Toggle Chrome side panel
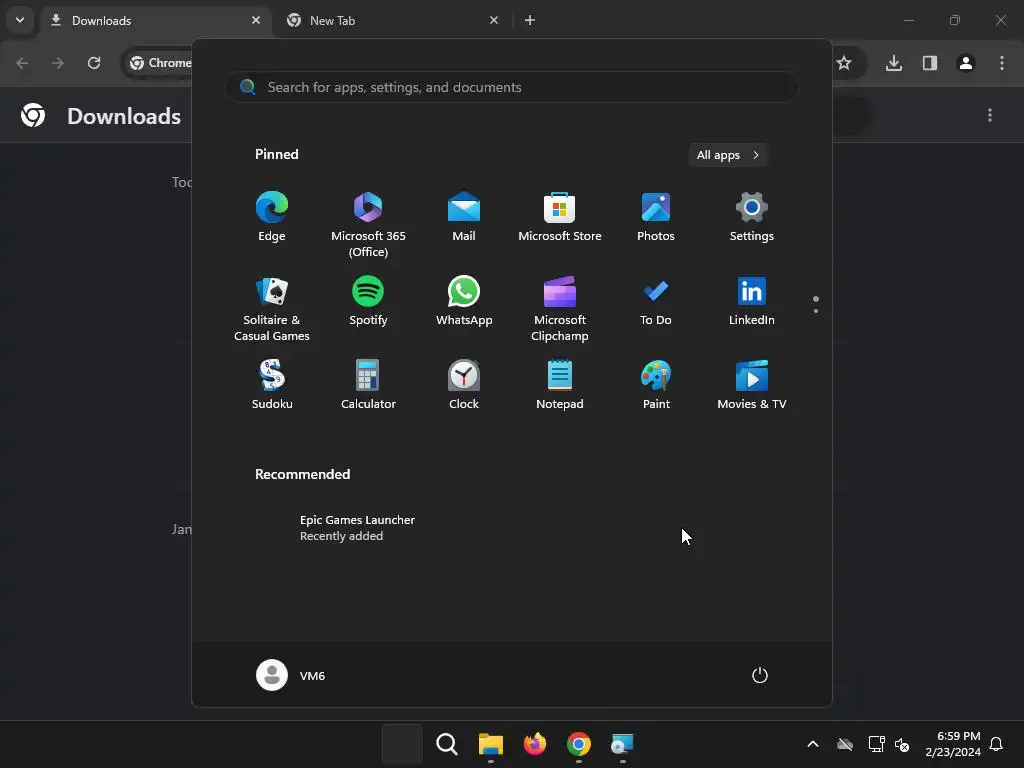The height and width of the screenshot is (768, 1024). (930, 63)
